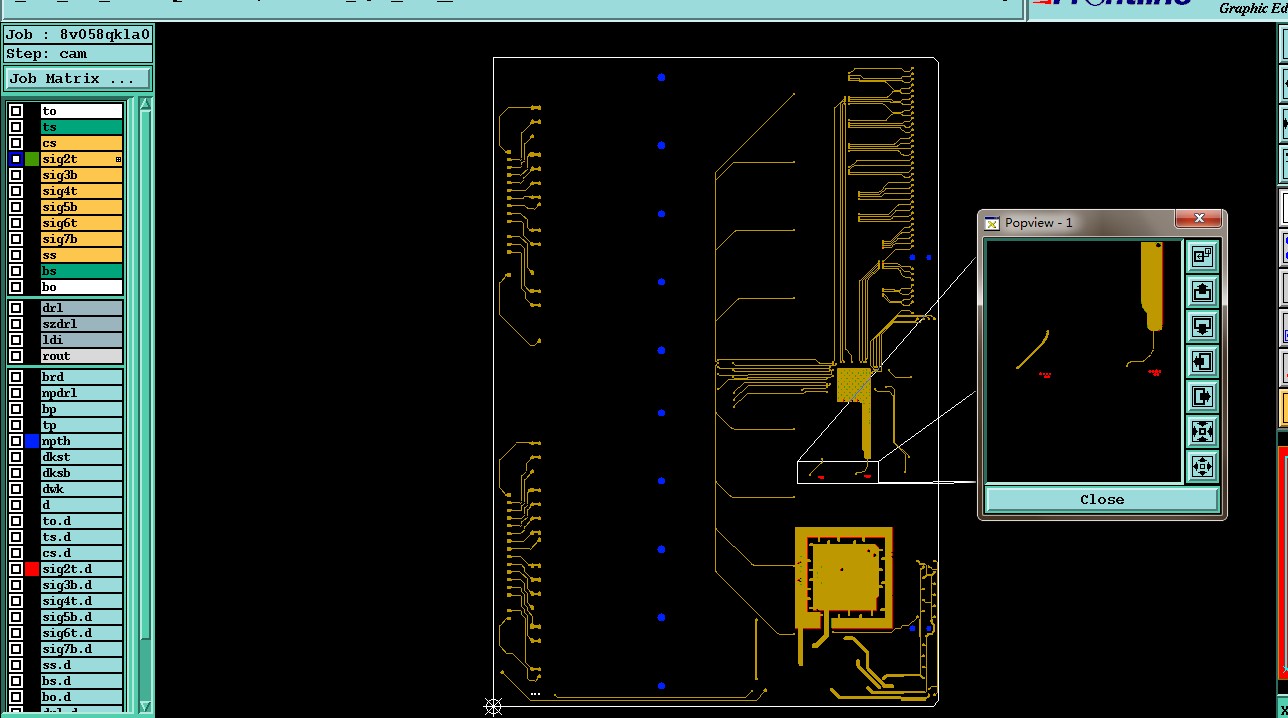Screen dimensions: 1288x718
Task: Select the ss layer name
Action: [82, 255]
